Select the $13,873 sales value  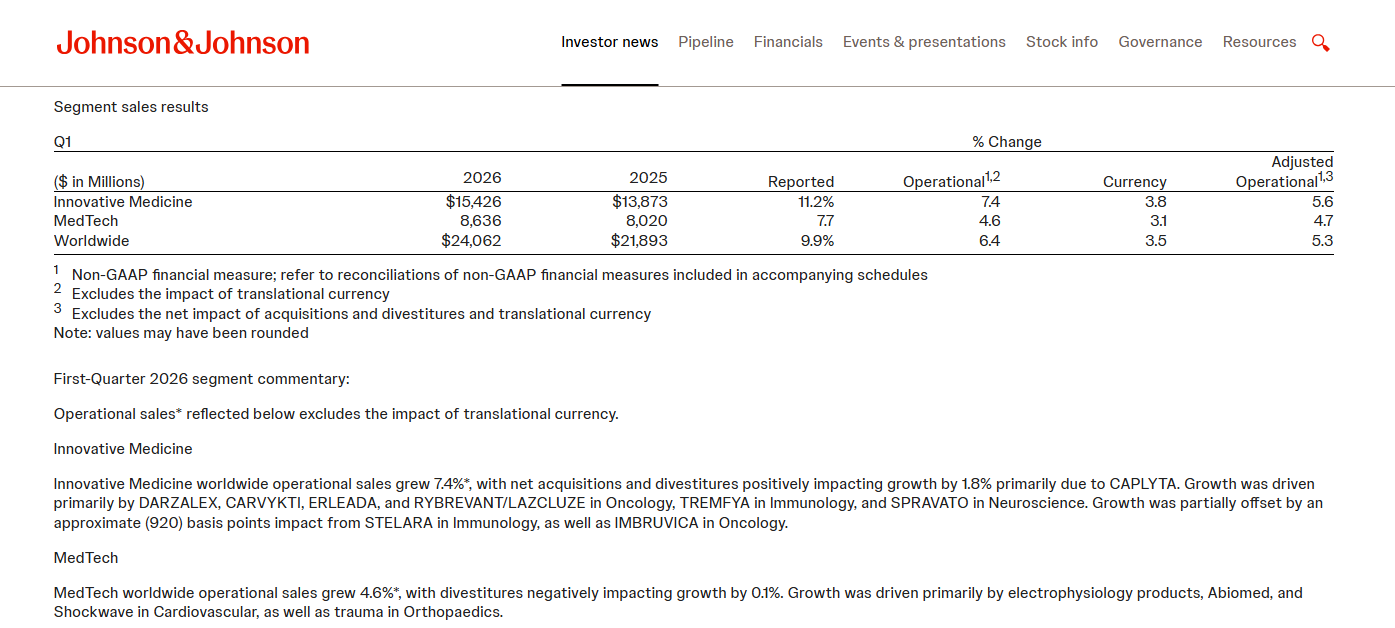(640, 202)
